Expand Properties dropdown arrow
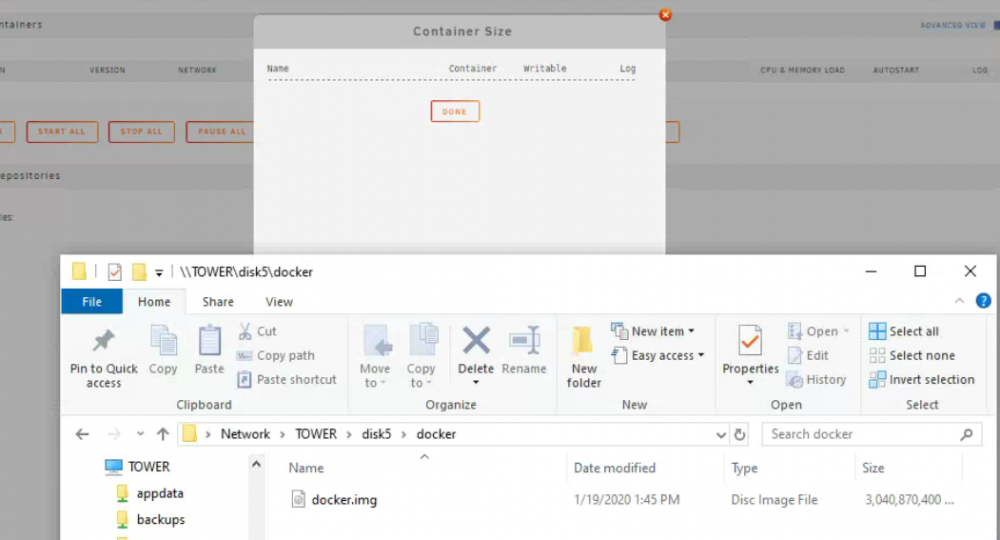This screenshot has height=540, width=1000. point(751,383)
